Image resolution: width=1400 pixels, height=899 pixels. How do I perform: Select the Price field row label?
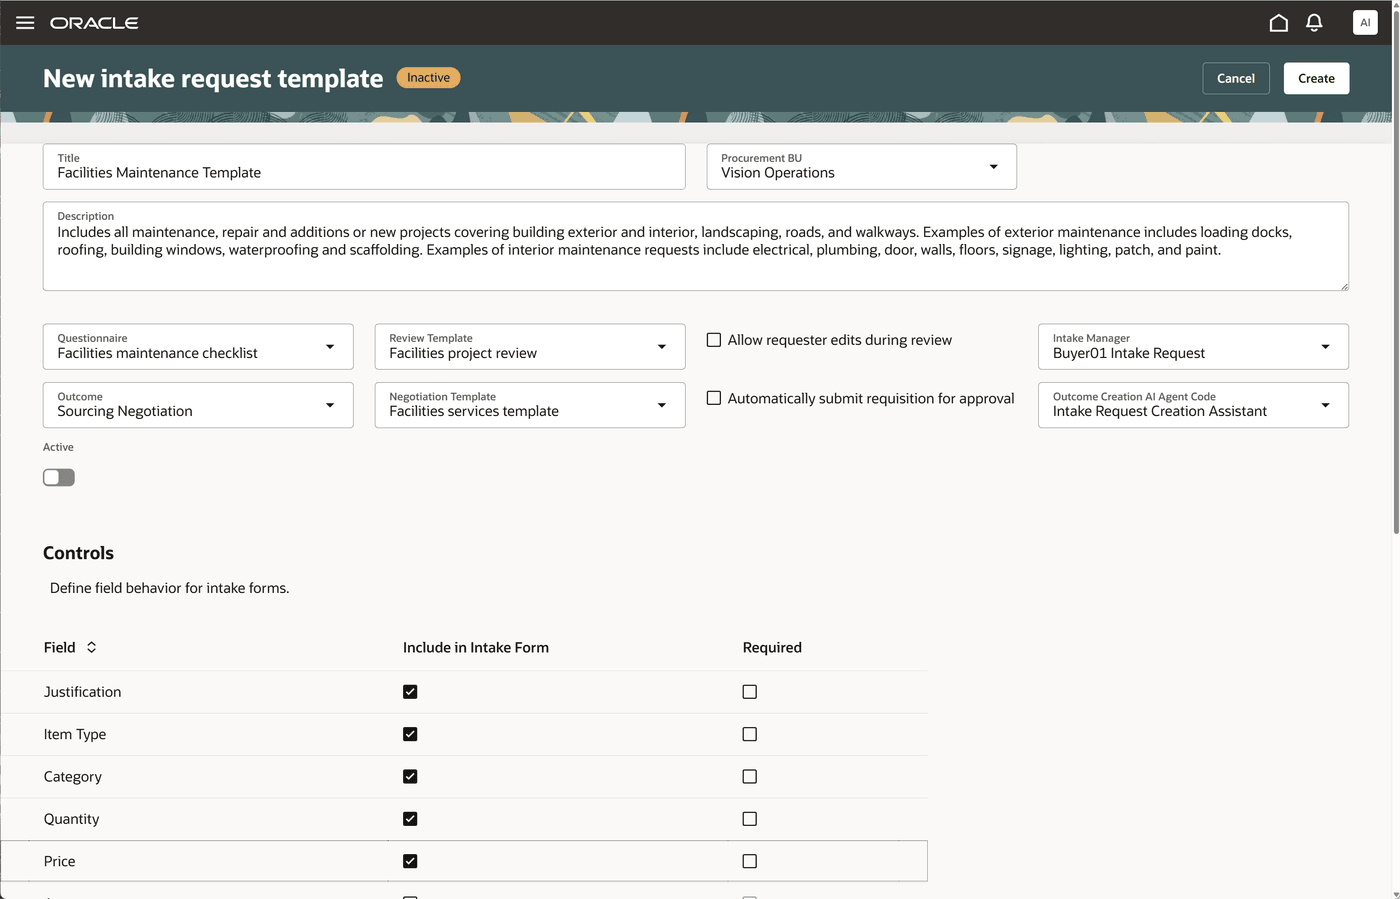coord(60,861)
